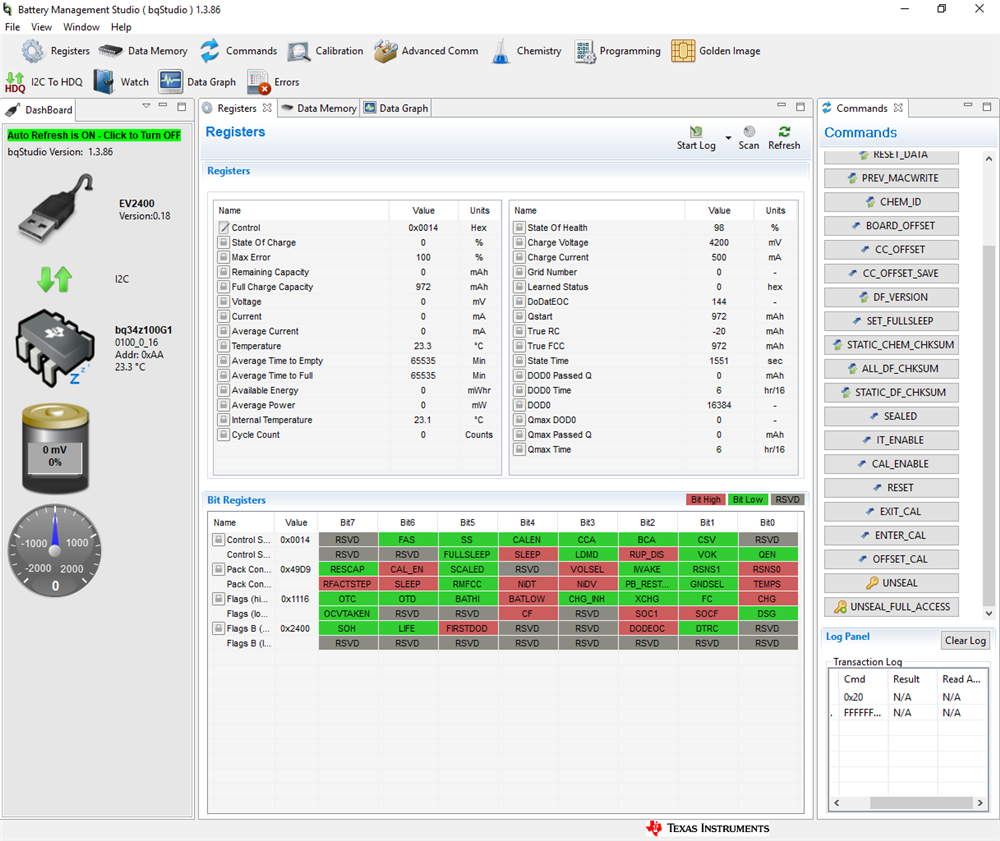Close the Registers tab with its X
Image resolution: width=1000 pixels, height=841 pixels.
coord(267,108)
